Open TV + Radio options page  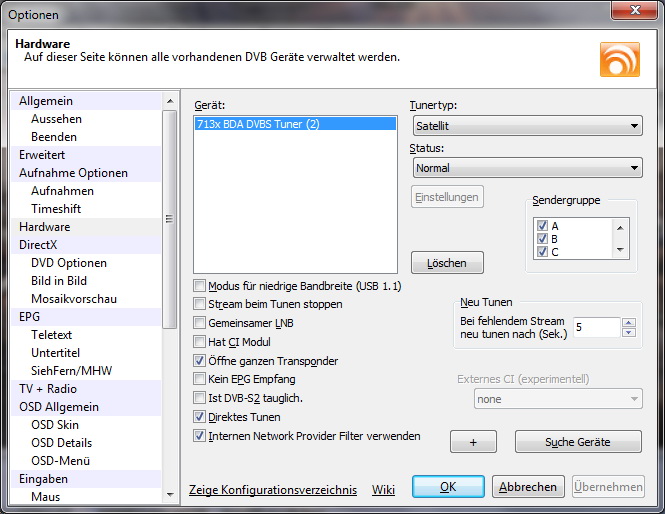pyautogui.click(x=86, y=389)
